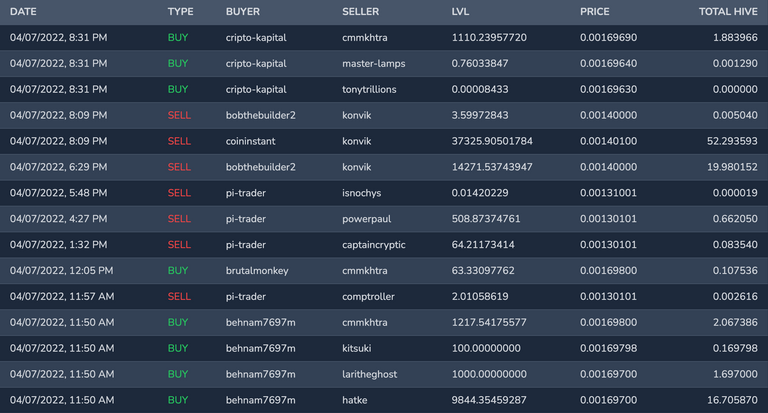The height and width of the screenshot is (413, 768).
Task: Click date 04/07/2022, 5:48 PM
Action: coord(58,193)
